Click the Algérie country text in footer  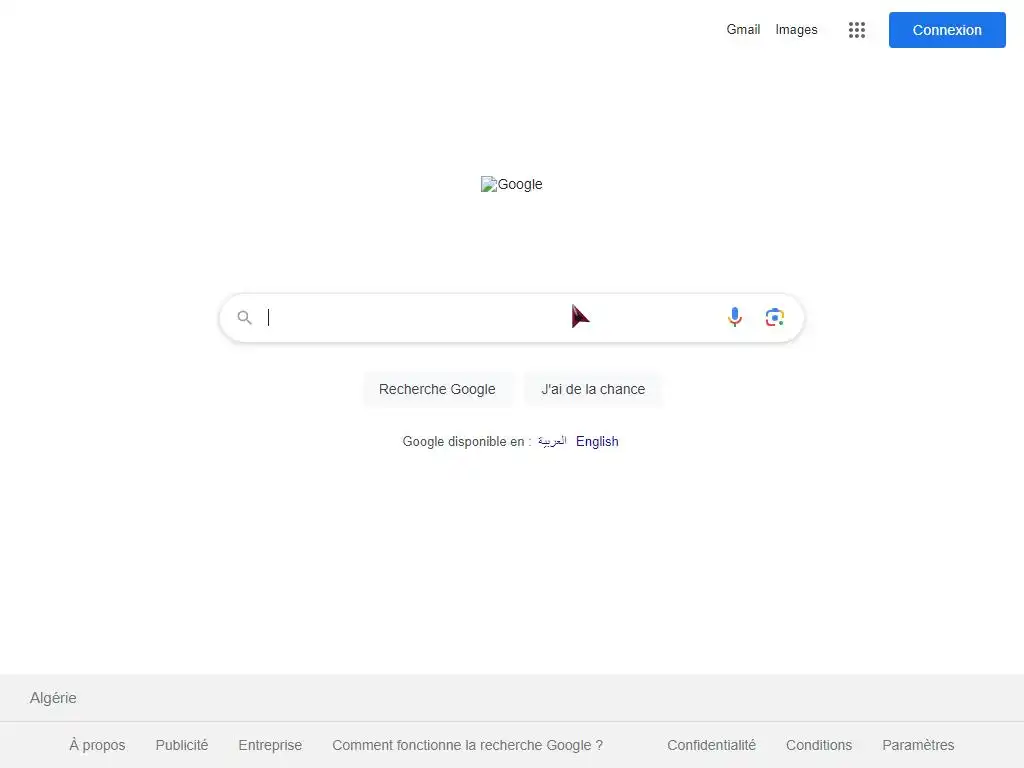pyautogui.click(x=53, y=698)
